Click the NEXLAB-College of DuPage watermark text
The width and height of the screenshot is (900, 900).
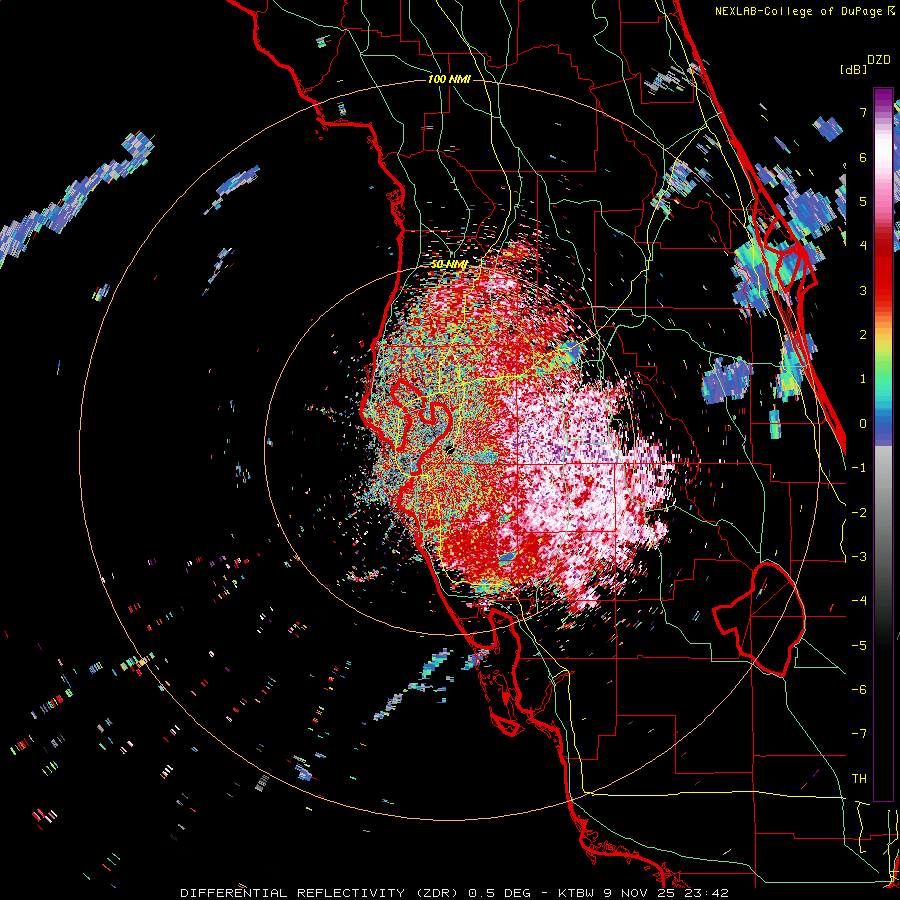coord(805,11)
